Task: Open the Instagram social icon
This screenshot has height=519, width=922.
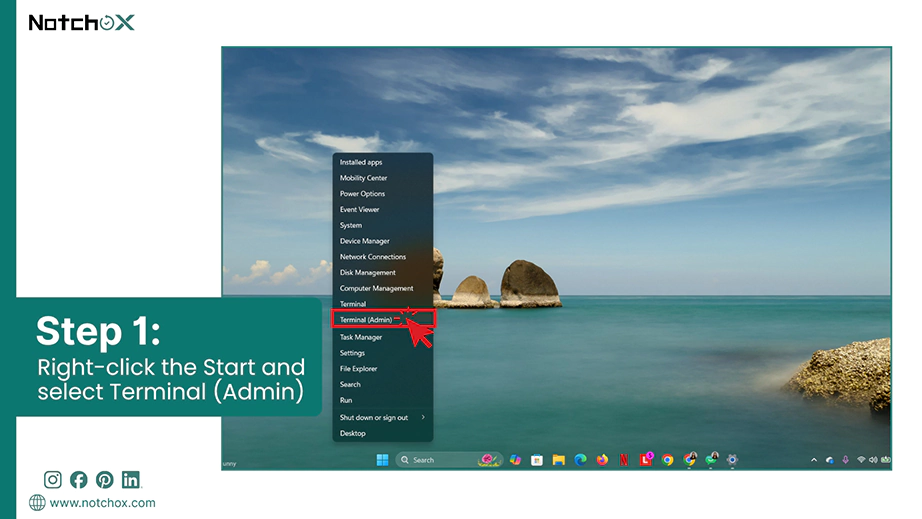Action: (53, 480)
